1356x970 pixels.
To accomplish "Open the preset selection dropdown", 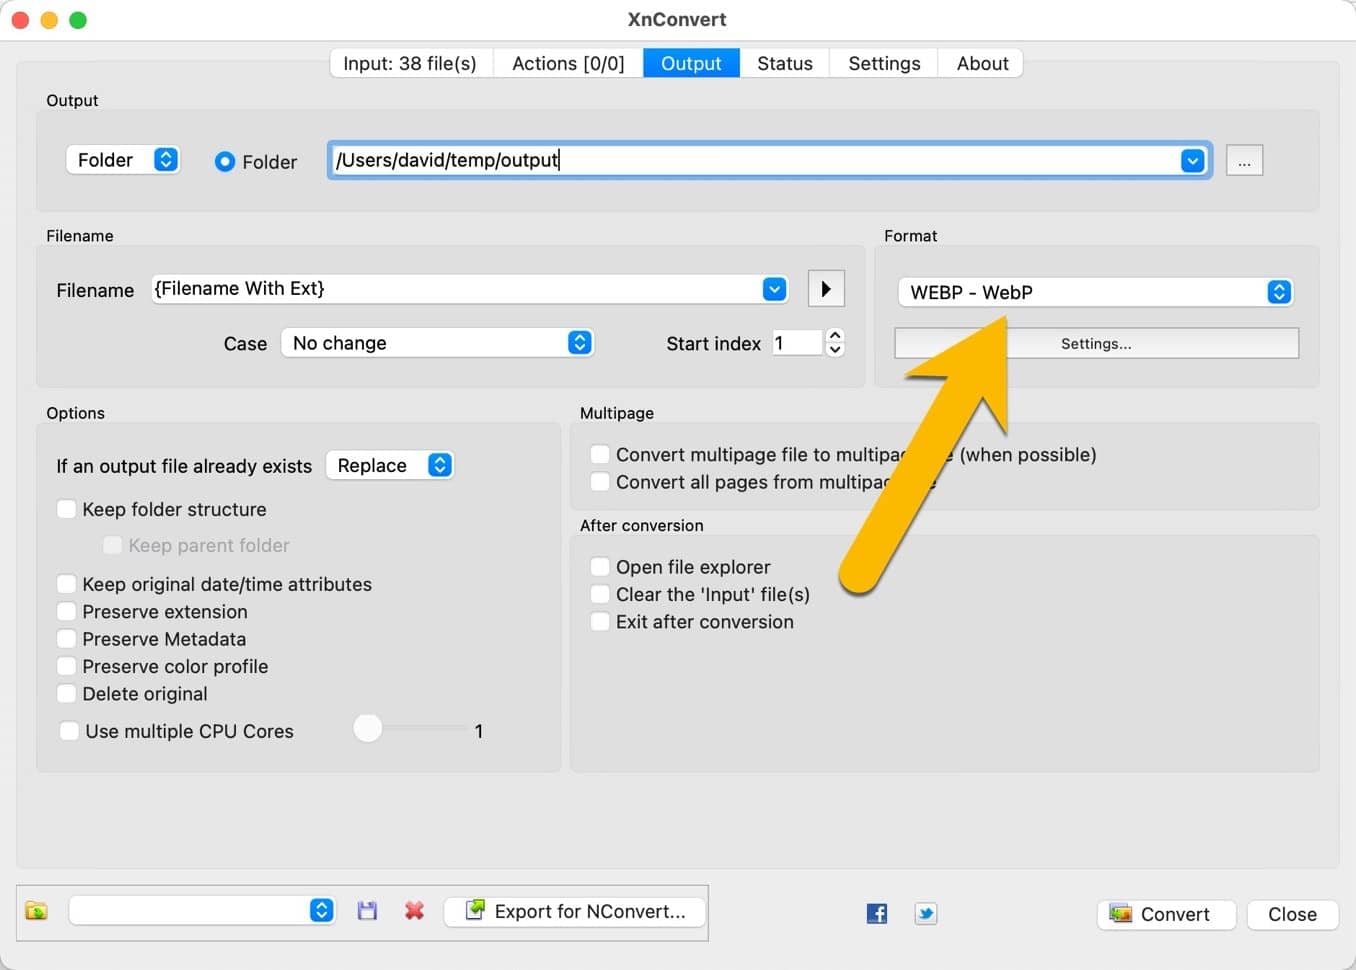I will point(202,910).
